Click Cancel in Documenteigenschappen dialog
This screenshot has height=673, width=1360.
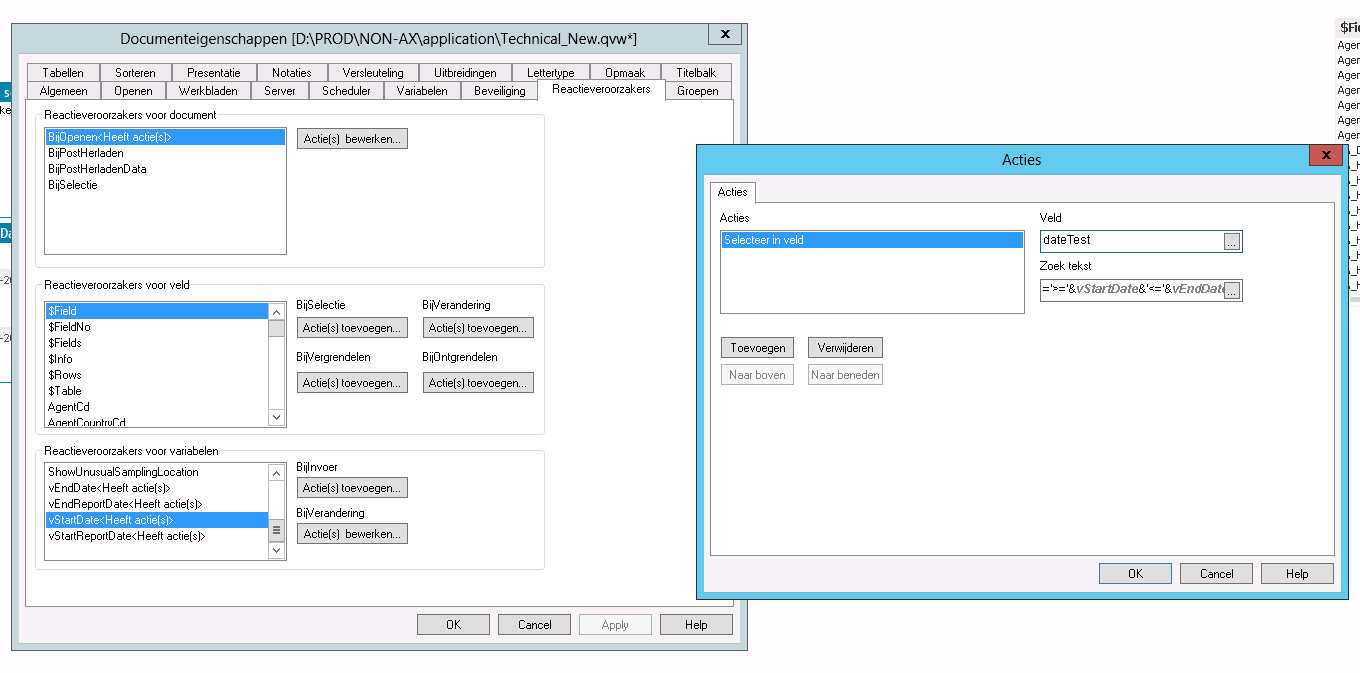[x=535, y=625]
